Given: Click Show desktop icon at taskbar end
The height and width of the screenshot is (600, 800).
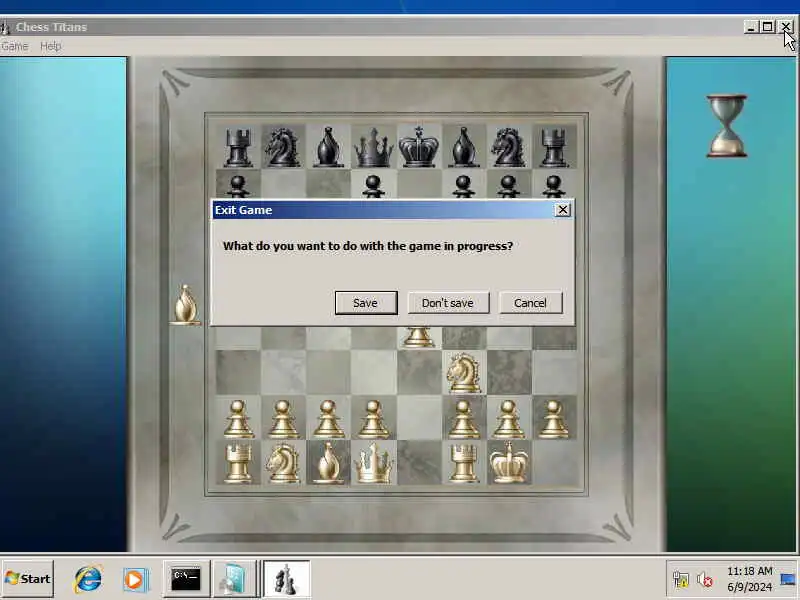Looking at the screenshot, I should [789, 579].
